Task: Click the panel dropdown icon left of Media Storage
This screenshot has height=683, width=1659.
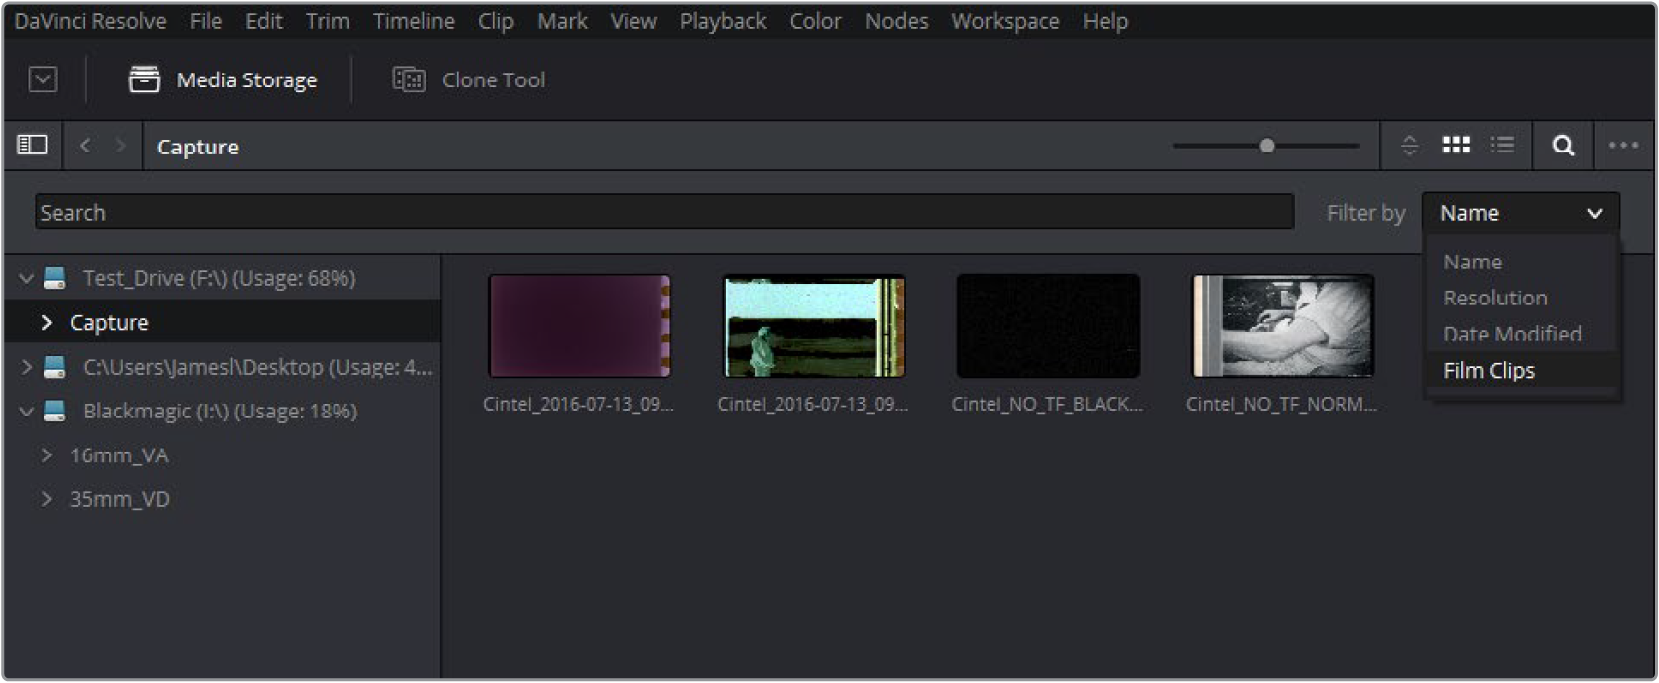Action: pyautogui.click(x=43, y=80)
